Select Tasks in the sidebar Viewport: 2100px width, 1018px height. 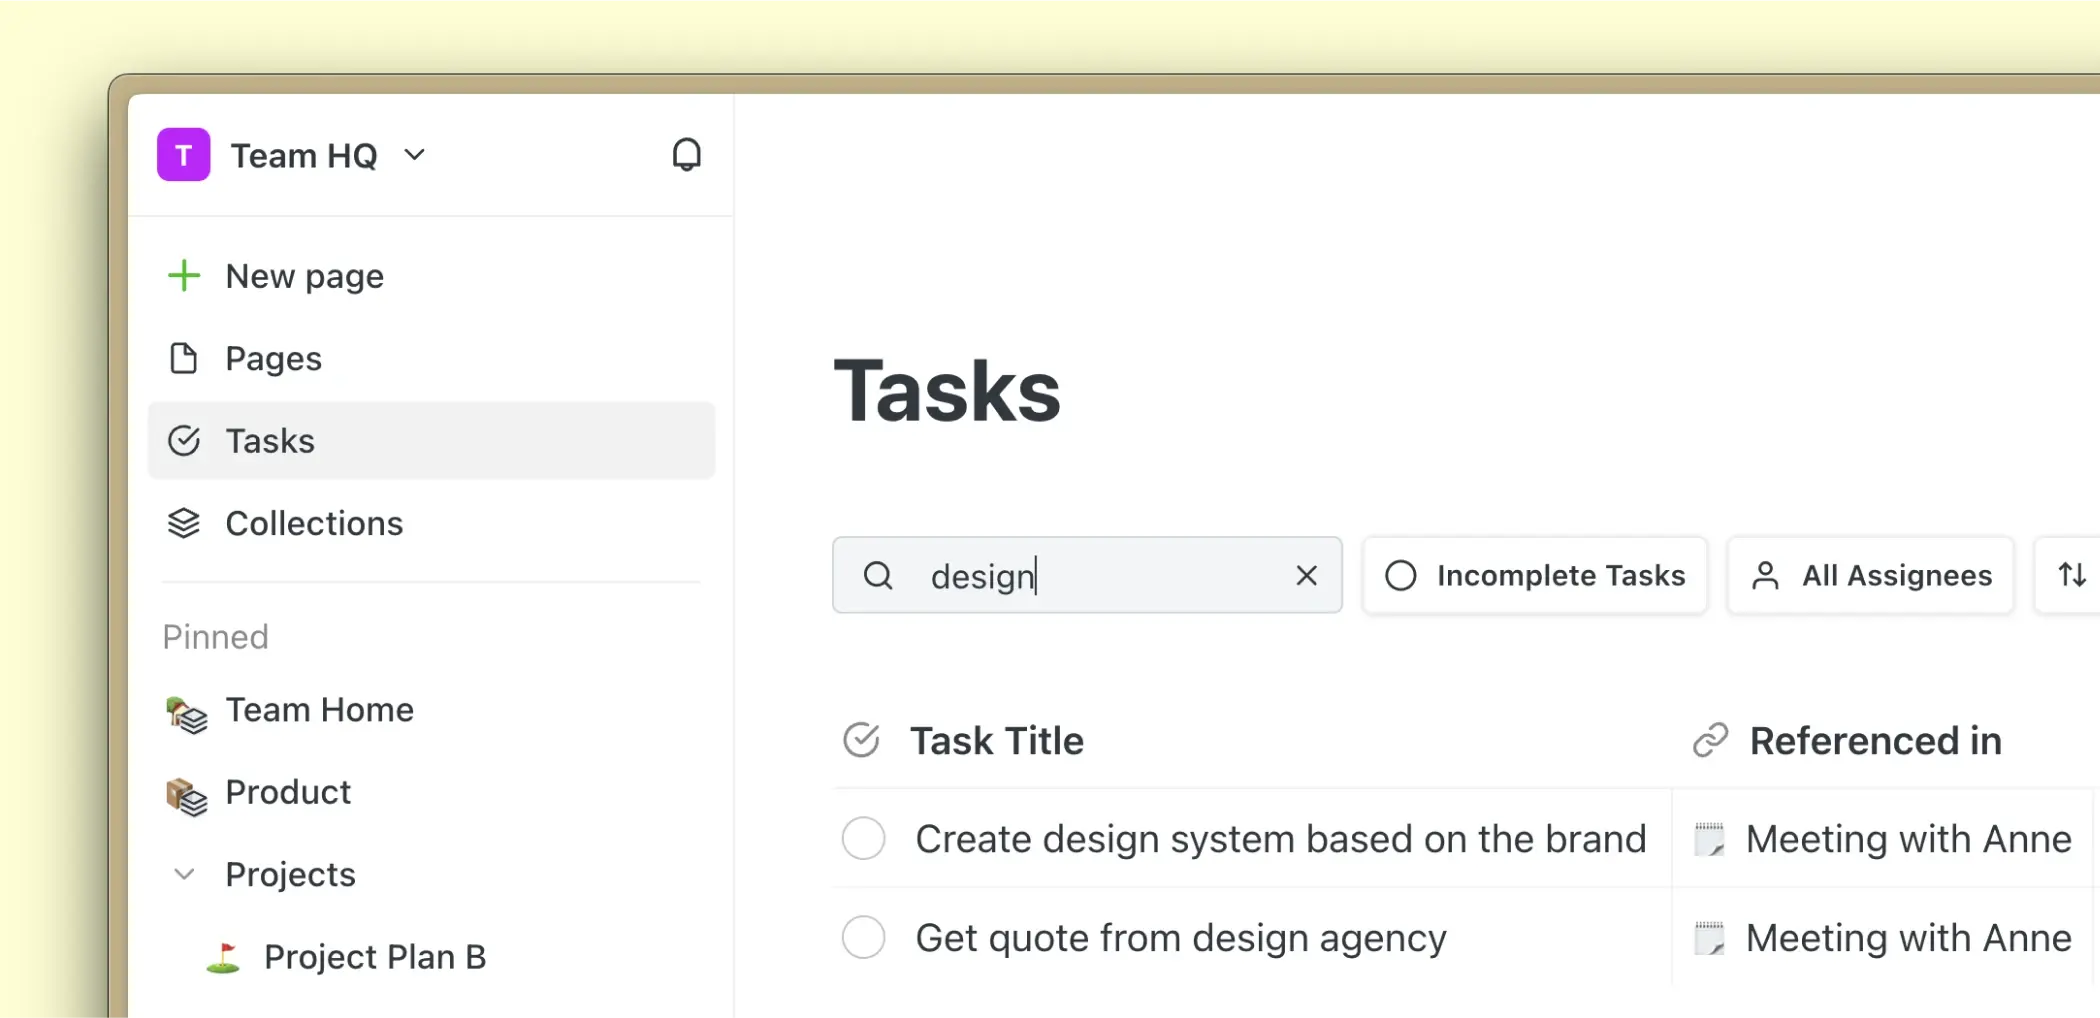click(x=270, y=441)
